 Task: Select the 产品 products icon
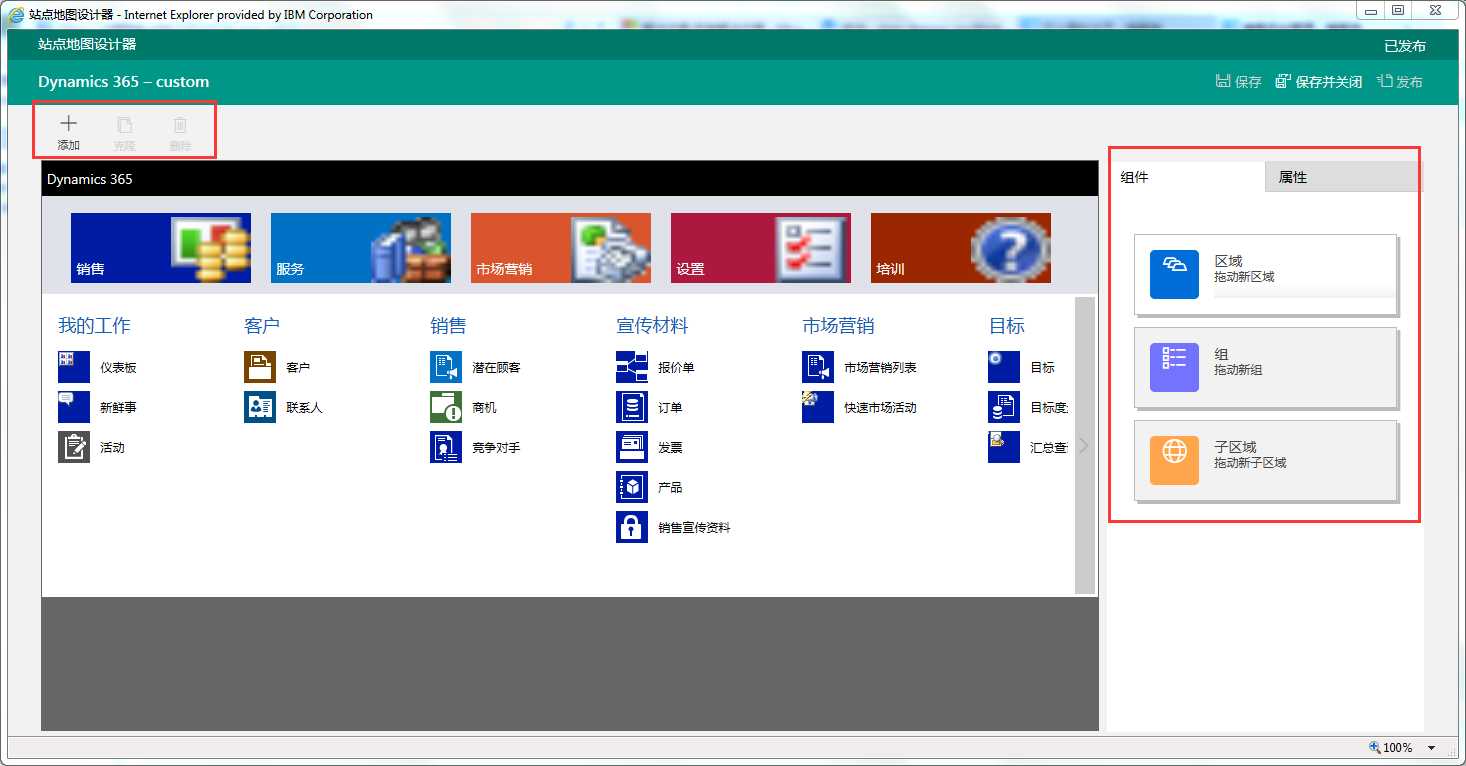tap(632, 487)
